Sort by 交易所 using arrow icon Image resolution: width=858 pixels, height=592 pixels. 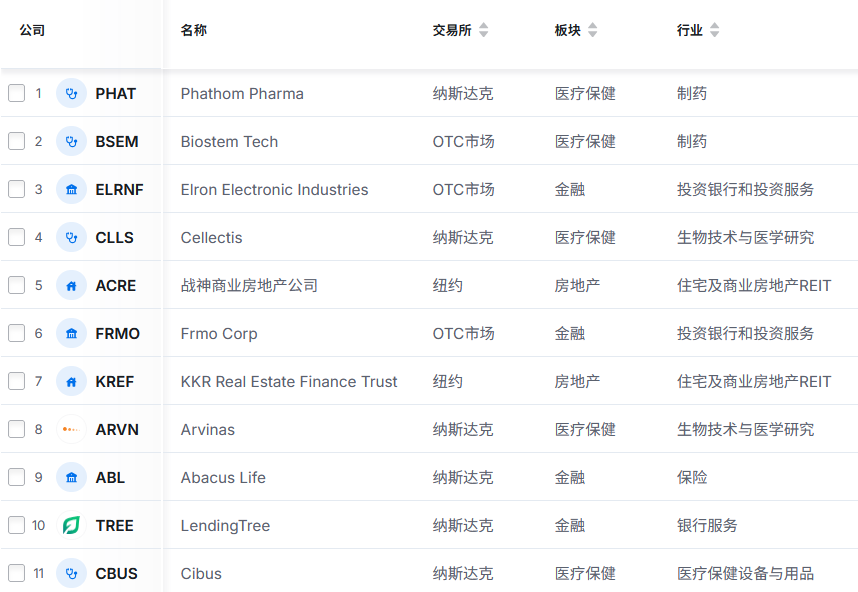click(x=483, y=30)
